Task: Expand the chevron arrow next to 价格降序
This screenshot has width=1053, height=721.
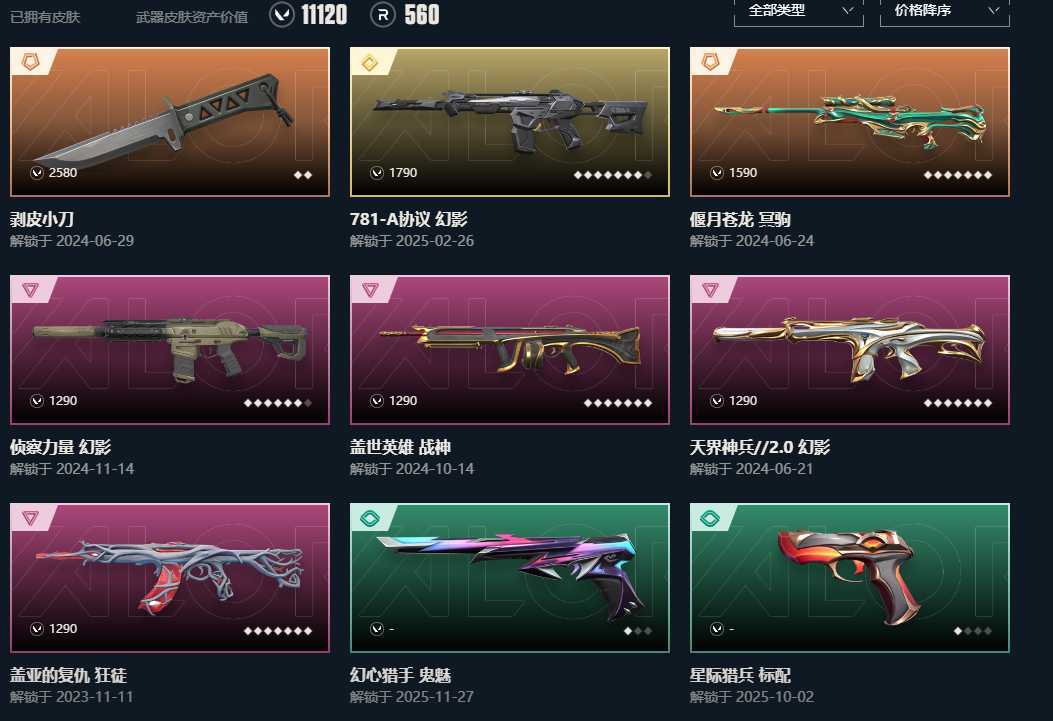Action: (x=993, y=10)
